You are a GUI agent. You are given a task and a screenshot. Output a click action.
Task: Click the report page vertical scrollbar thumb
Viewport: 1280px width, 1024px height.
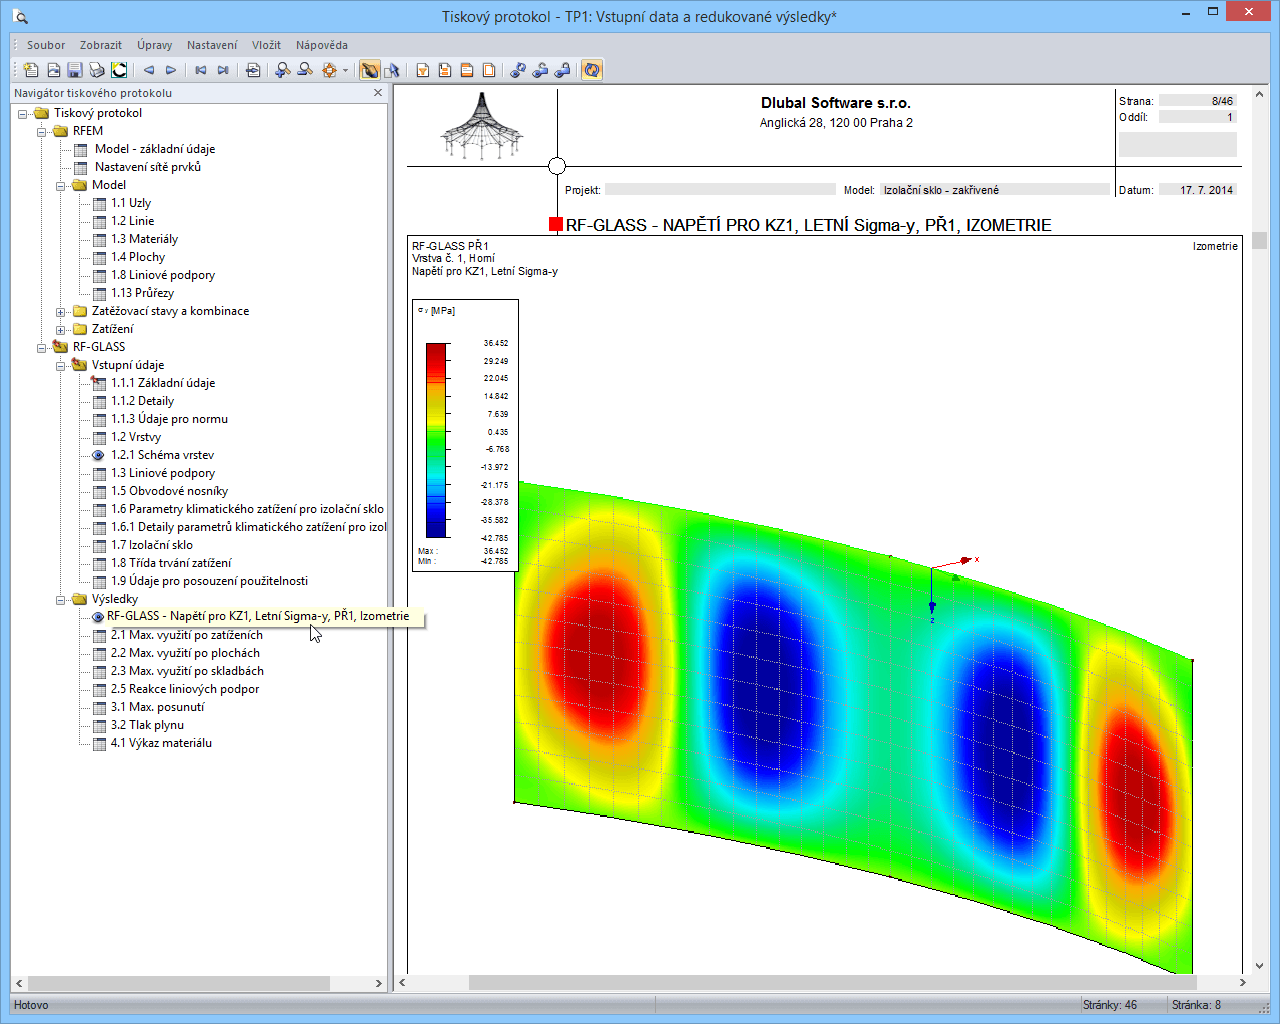[1259, 240]
